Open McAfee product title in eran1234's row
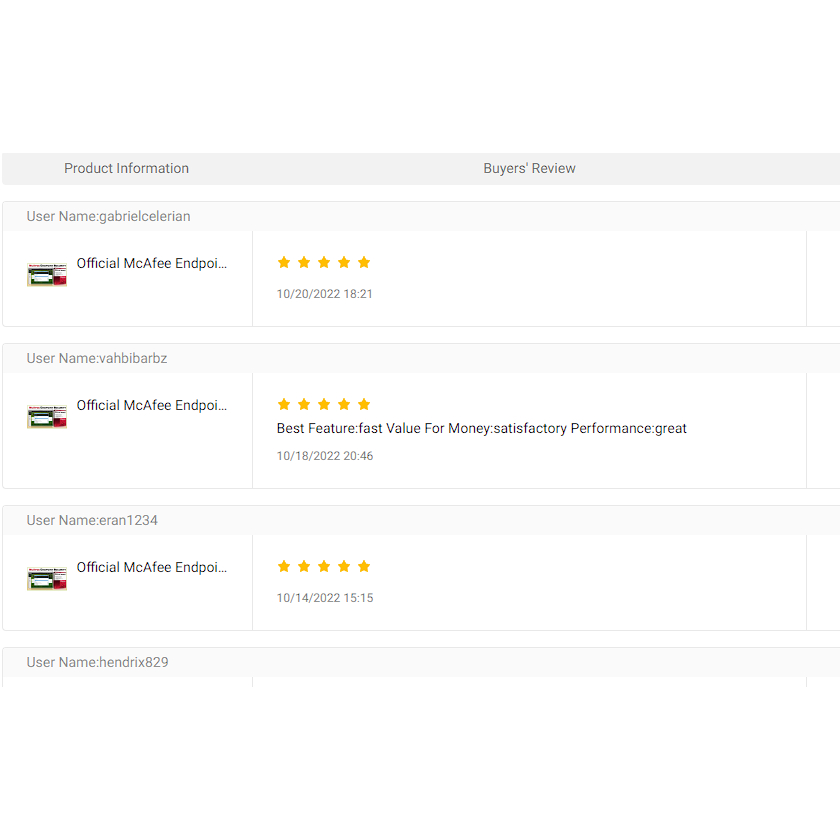Screen dimensions: 840x840 (152, 567)
